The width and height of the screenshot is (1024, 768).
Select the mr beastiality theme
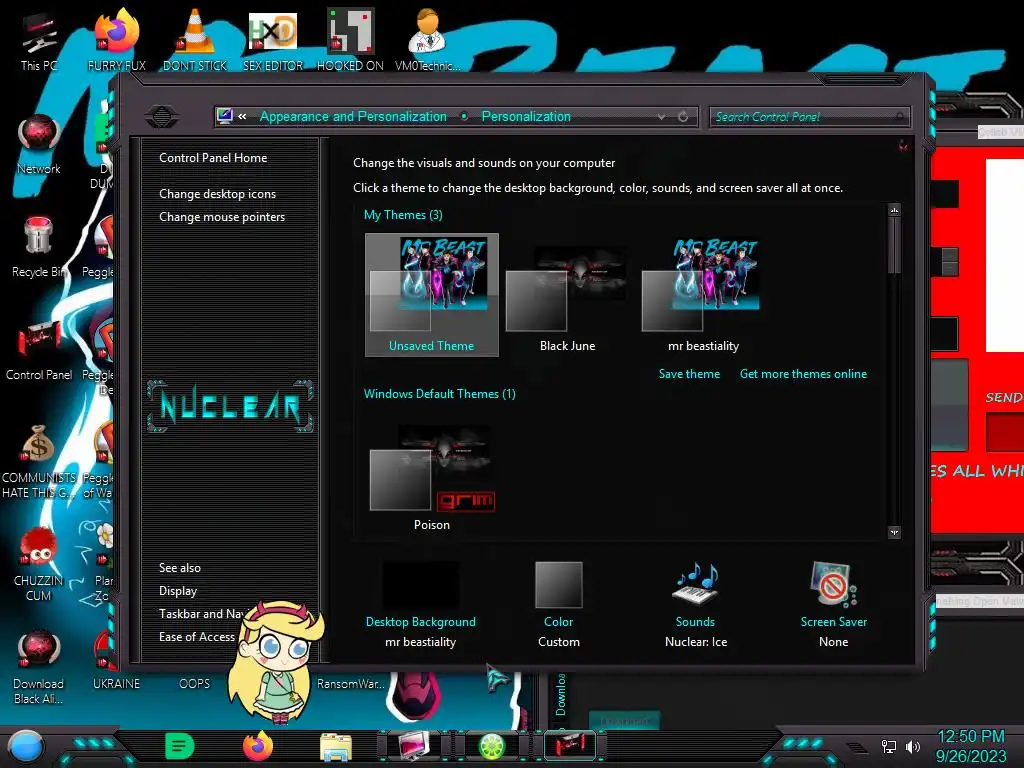pos(703,295)
